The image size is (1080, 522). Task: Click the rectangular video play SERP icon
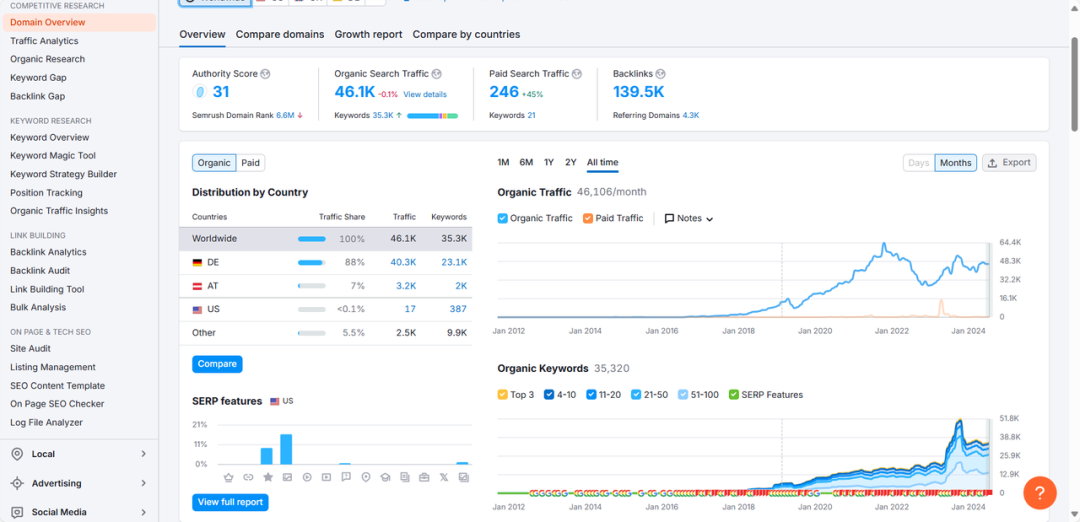[326, 477]
